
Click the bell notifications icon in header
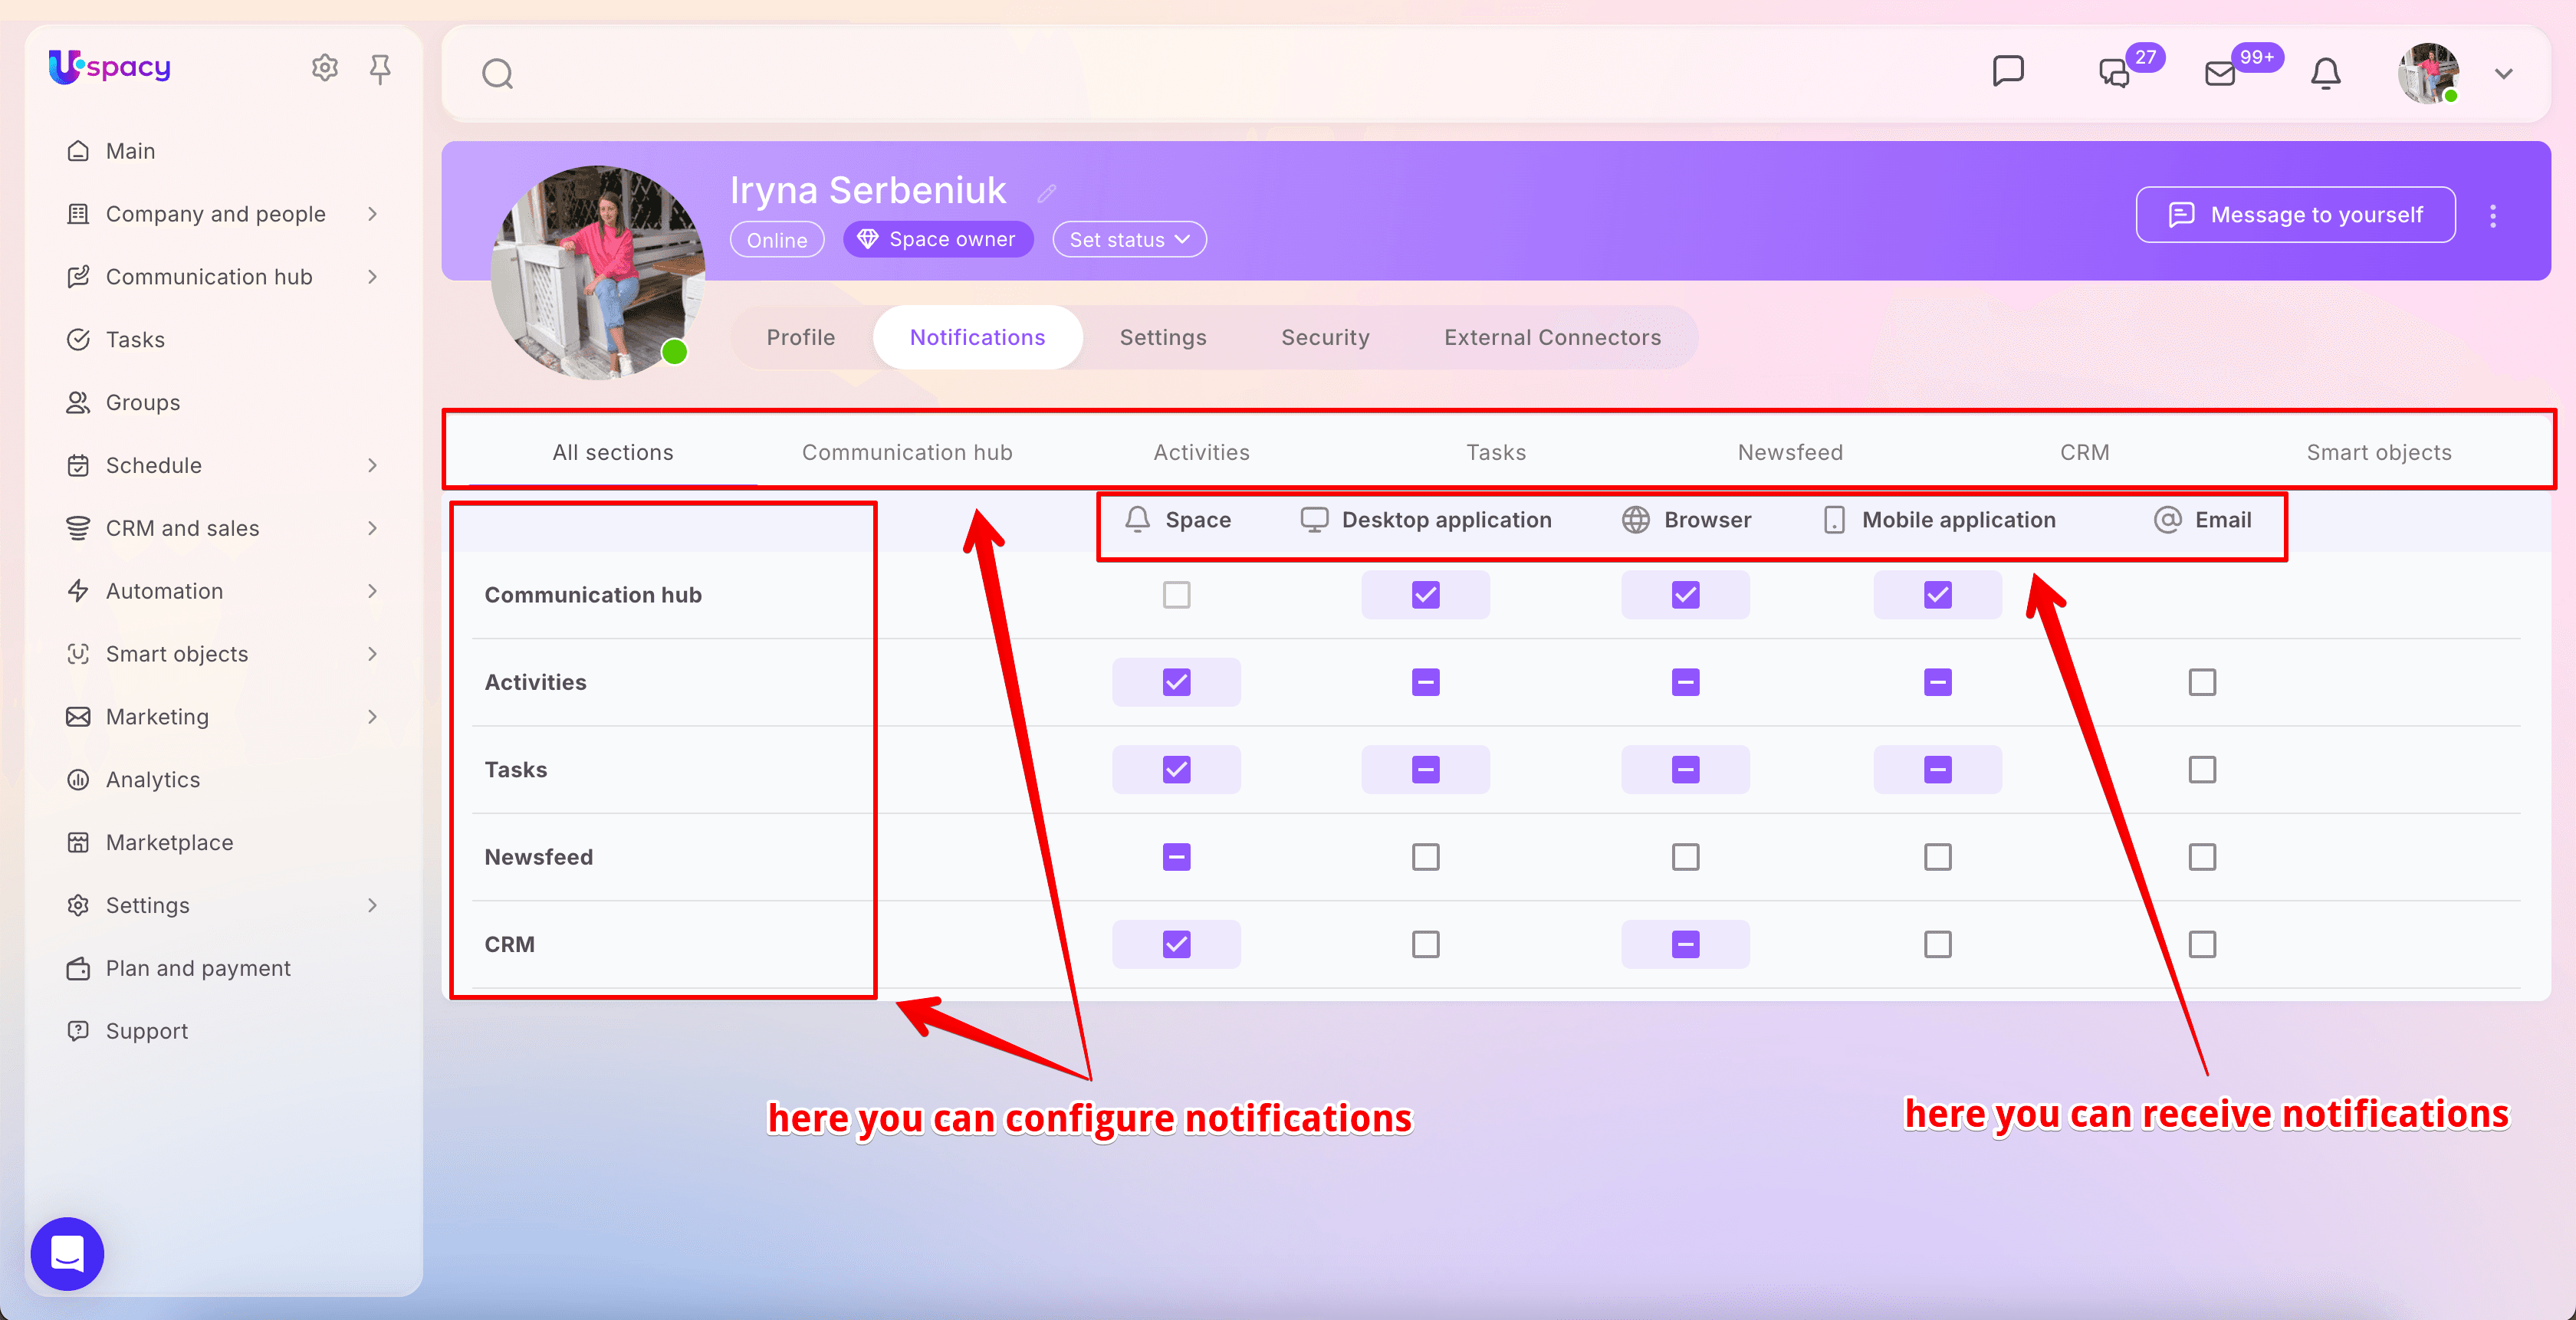point(2325,74)
